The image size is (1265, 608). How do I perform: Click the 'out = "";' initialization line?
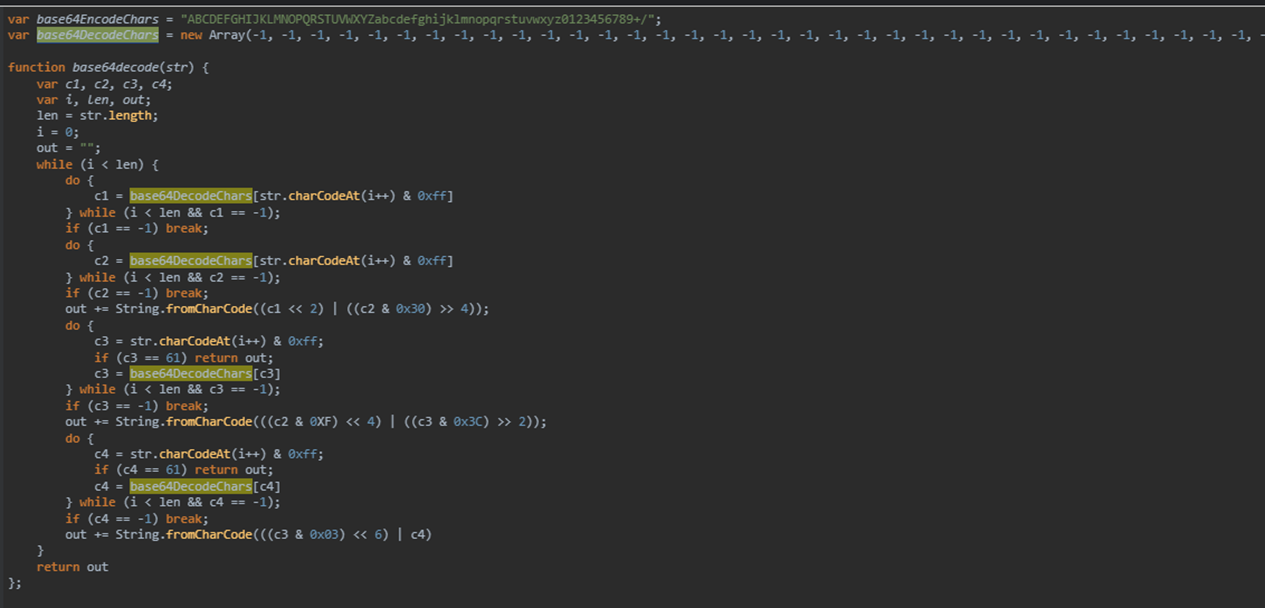pyautogui.click(x=68, y=148)
